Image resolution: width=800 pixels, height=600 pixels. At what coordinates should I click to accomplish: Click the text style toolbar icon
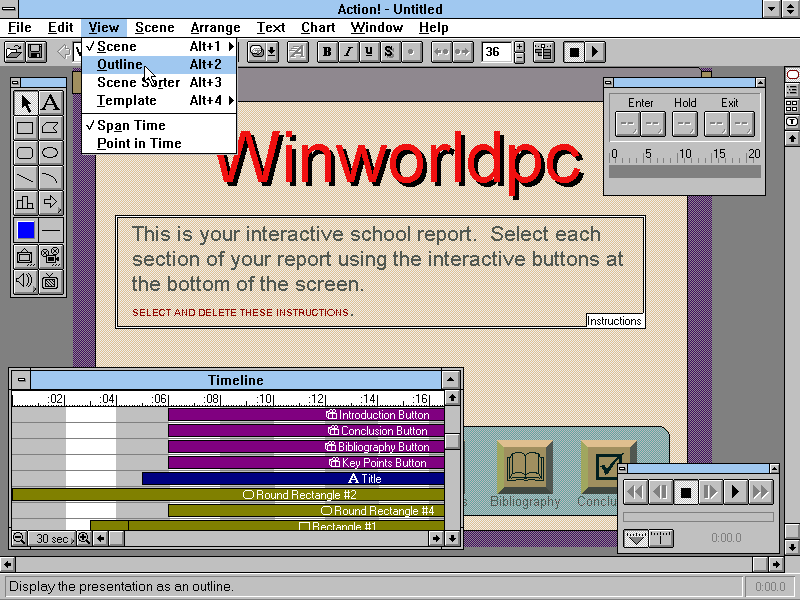click(x=297, y=52)
